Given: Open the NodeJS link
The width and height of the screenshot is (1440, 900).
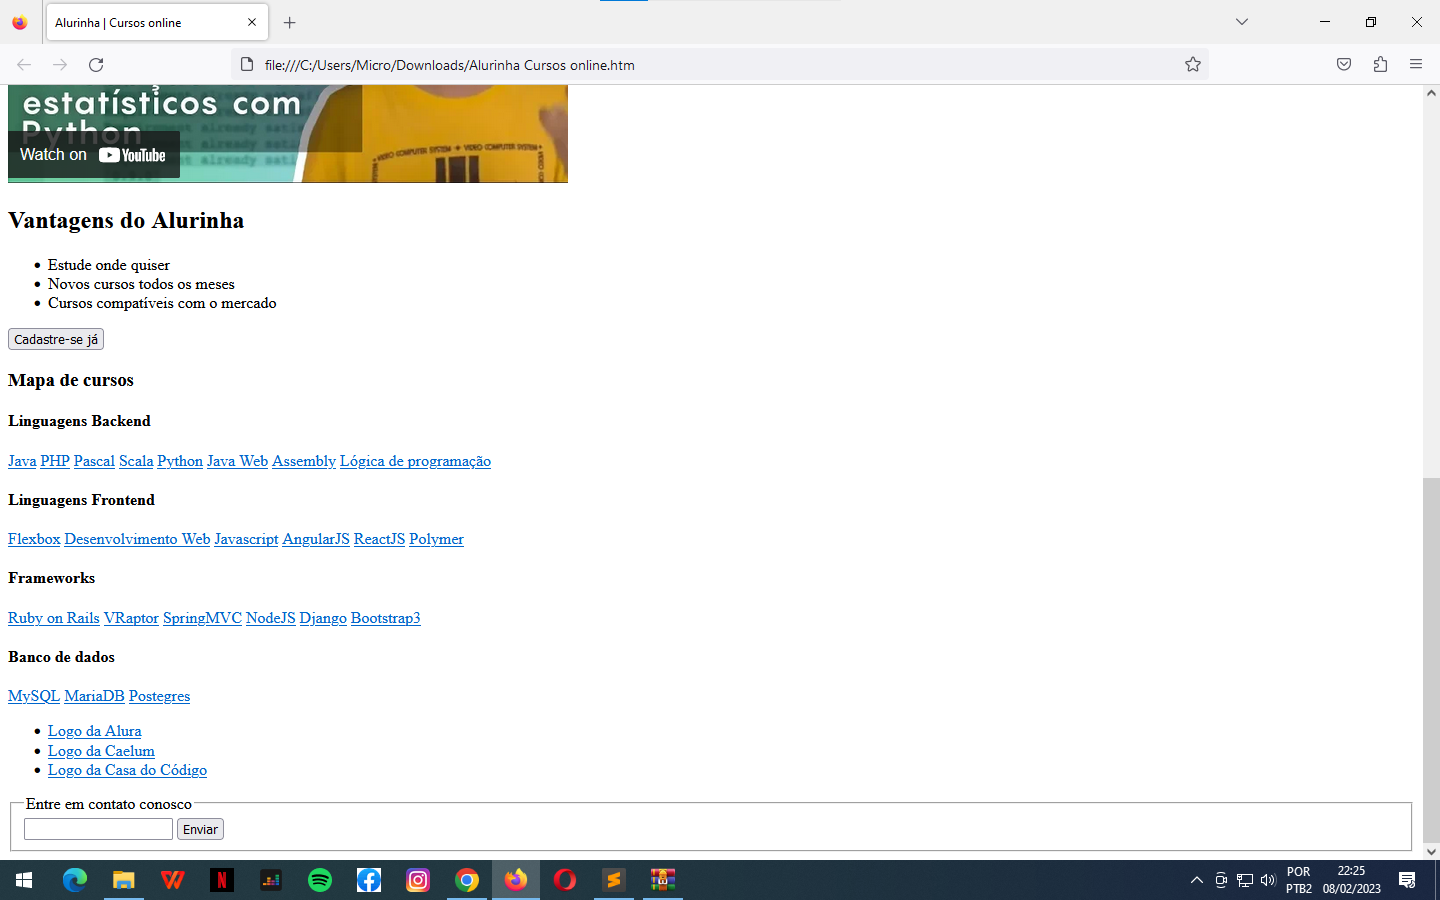Looking at the screenshot, I should pyautogui.click(x=270, y=618).
